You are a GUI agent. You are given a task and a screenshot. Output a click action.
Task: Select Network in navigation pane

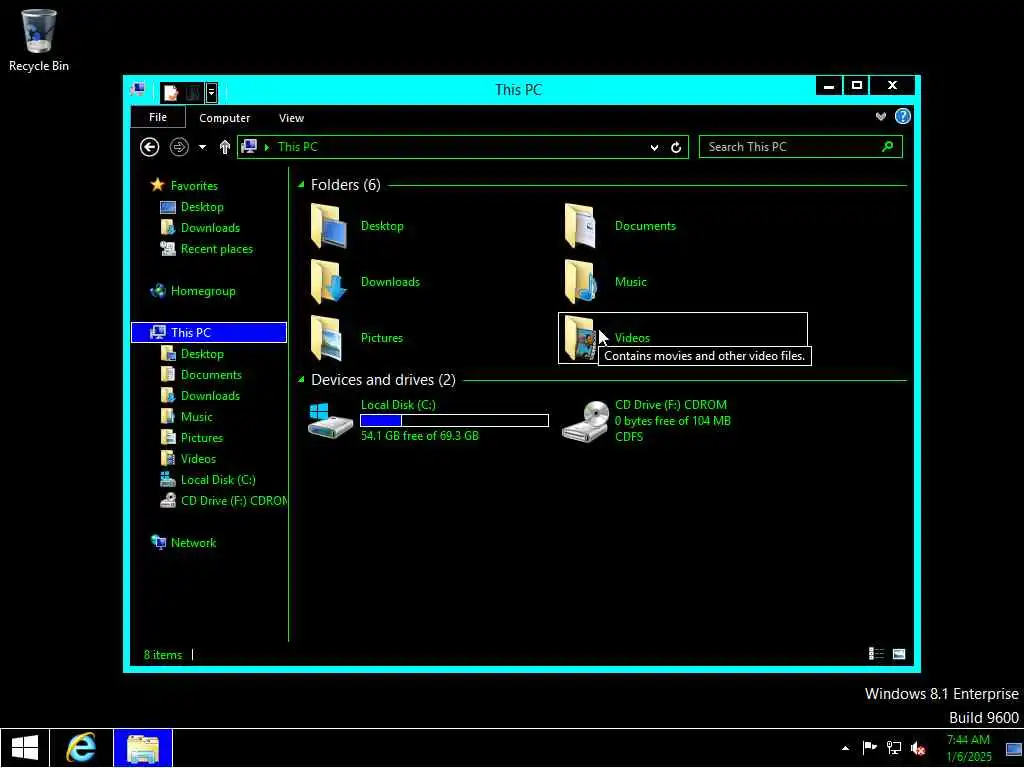[193, 543]
